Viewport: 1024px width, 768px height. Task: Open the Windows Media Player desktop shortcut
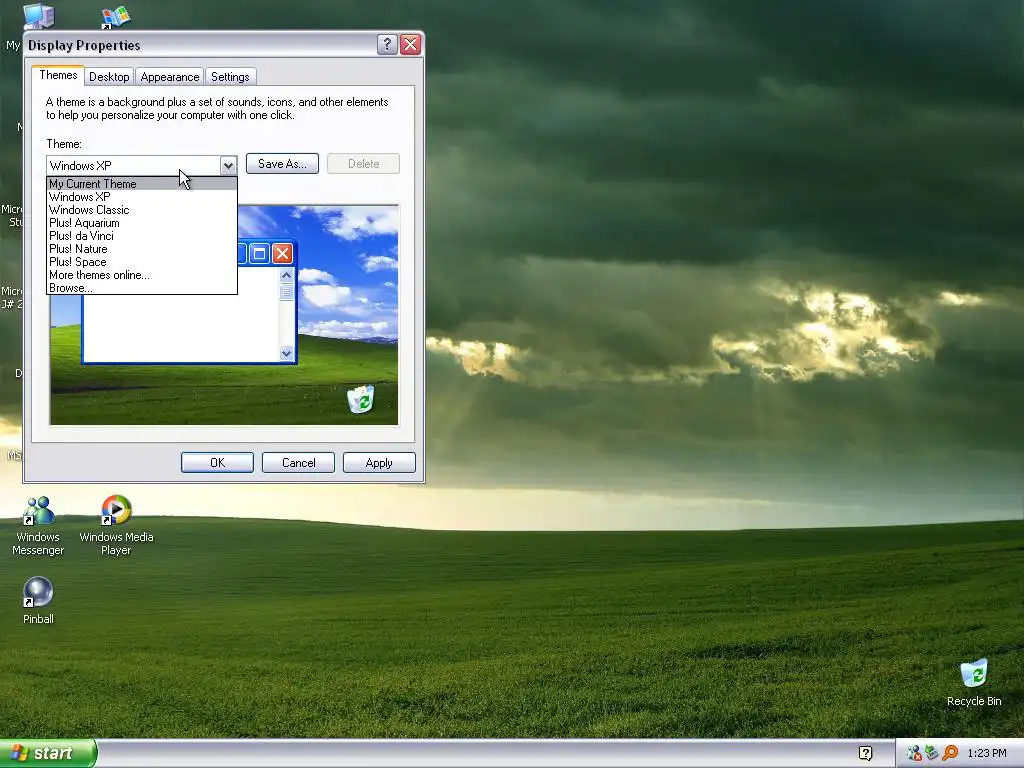coord(116,526)
